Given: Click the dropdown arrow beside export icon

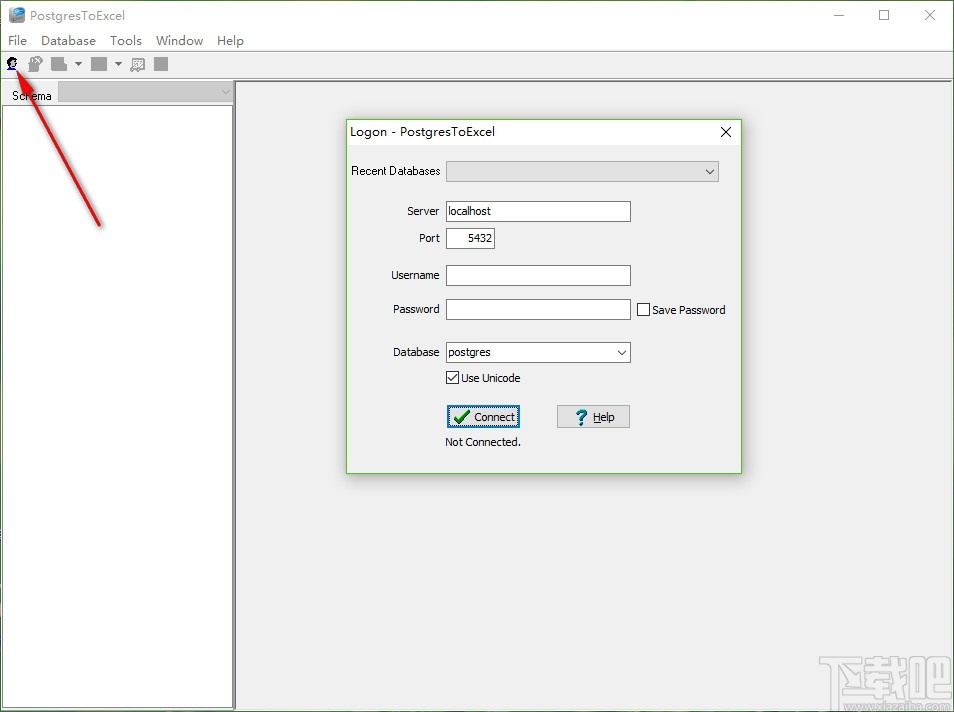Looking at the screenshot, I should (x=78, y=64).
